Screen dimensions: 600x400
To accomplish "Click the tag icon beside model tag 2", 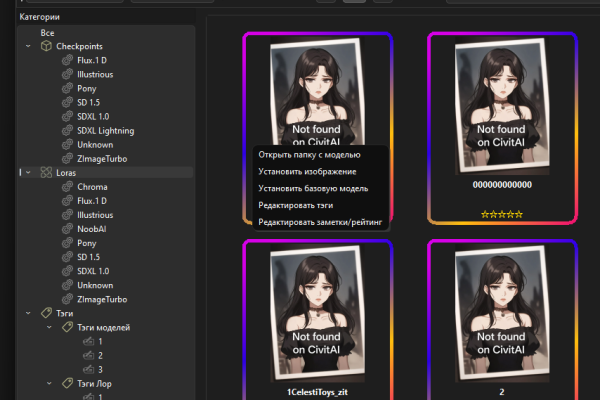I will pyautogui.click(x=88, y=355).
